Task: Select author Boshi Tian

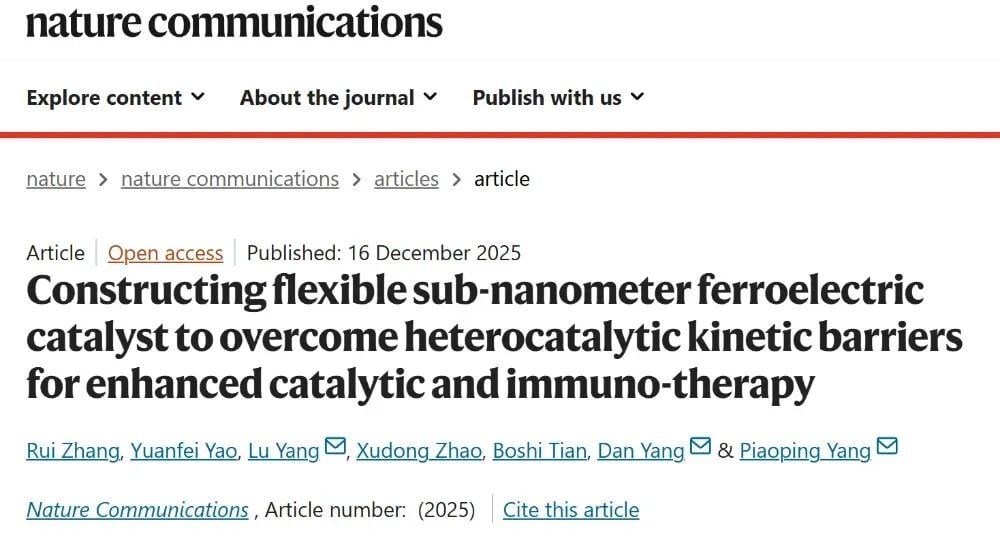Action: point(540,451)
